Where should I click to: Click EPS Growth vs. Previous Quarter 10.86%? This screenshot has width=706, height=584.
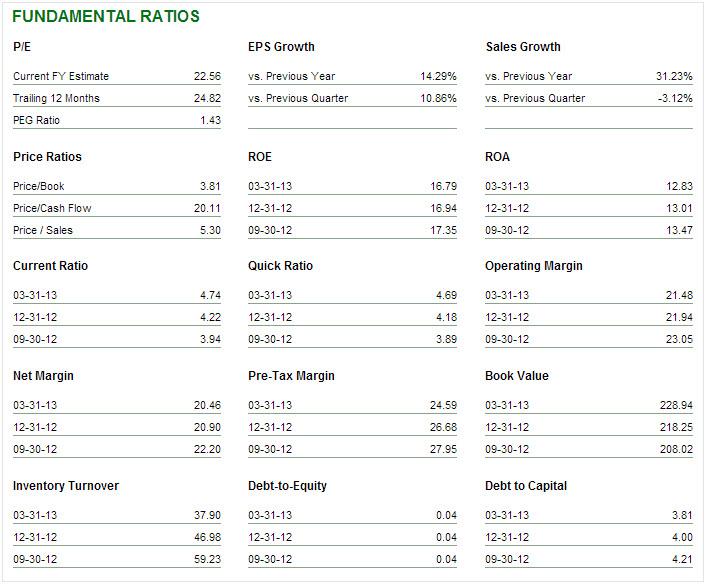[x=438, y=98]
